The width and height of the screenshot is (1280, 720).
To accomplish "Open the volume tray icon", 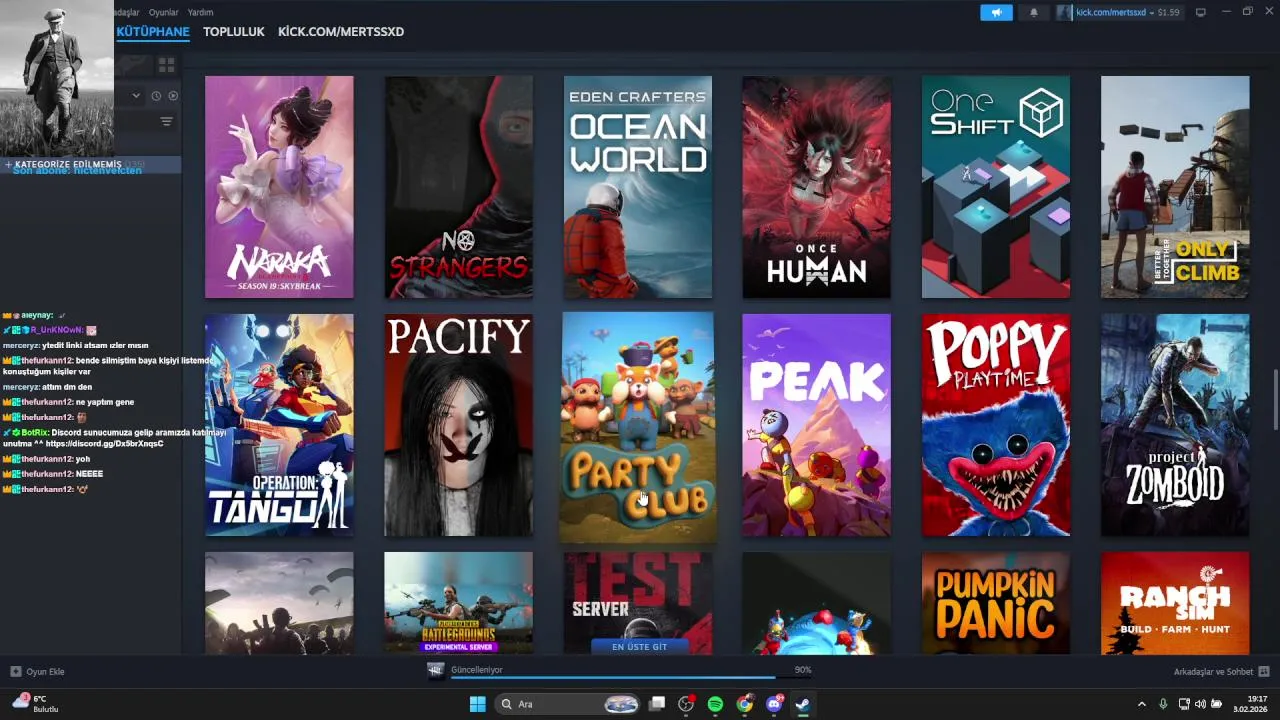I will [x=1200, y=704].
